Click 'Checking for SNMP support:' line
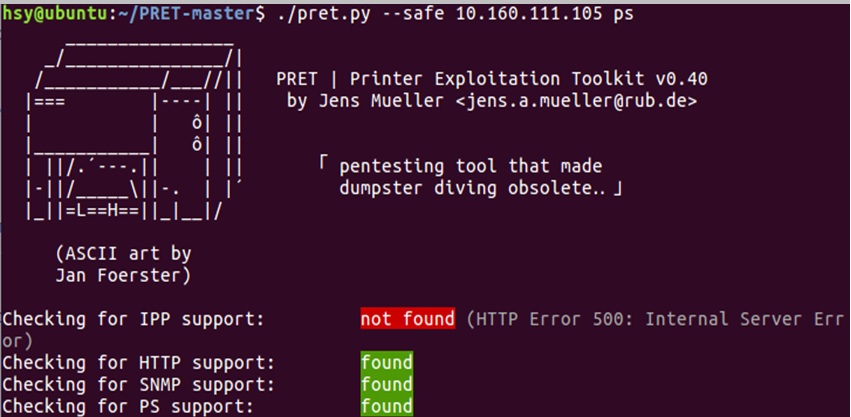851x417 pixels. 139,384
